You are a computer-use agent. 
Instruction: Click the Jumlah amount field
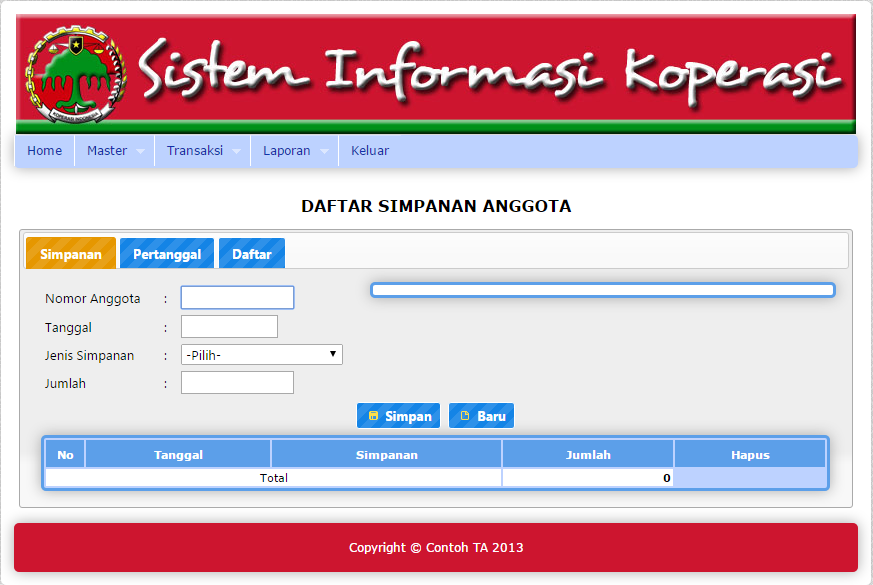click(x=237, y=383)
